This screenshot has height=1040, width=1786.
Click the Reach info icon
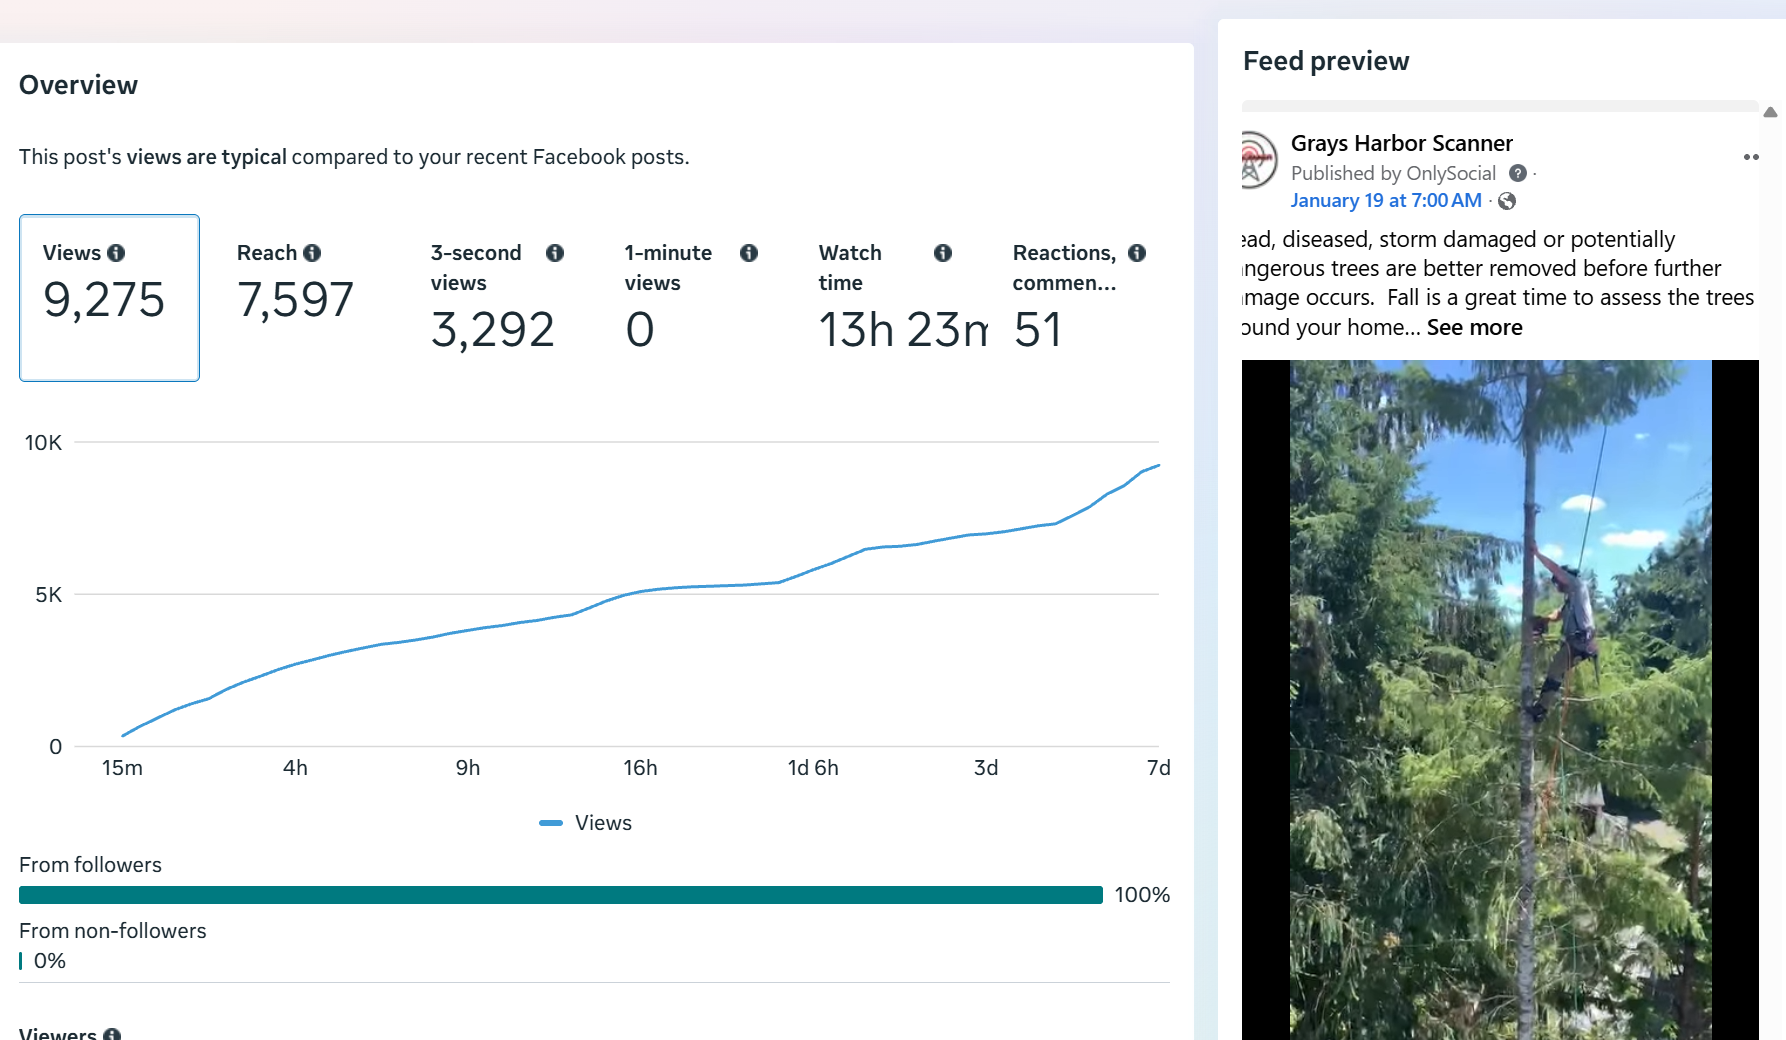click(312, 253)
